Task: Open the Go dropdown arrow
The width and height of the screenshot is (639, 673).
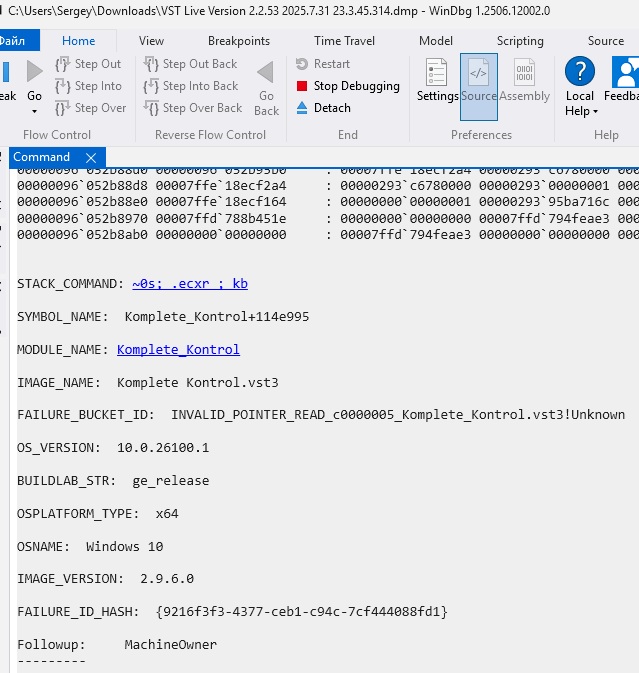Action: coord(34,112)
